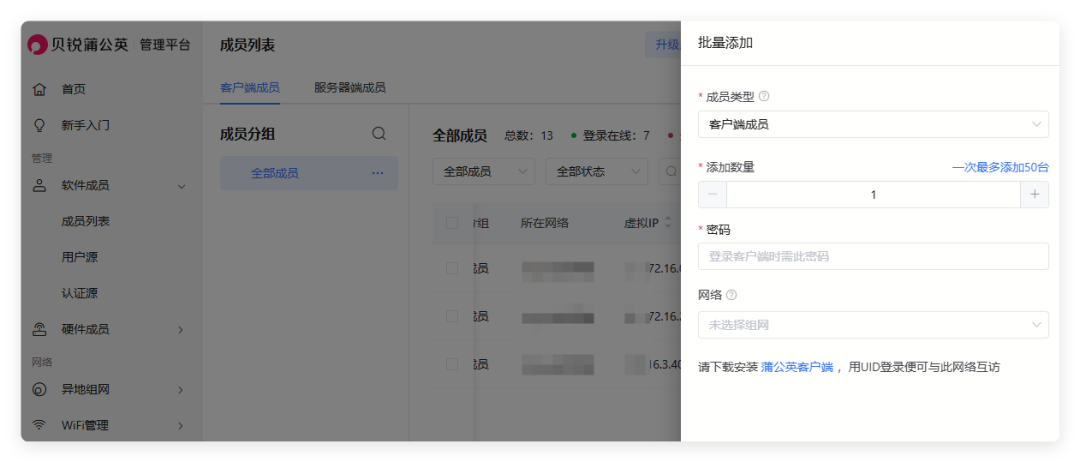Click the help icon next to 网络
This screenshot has height=462, width=1080.
point(731,295)
